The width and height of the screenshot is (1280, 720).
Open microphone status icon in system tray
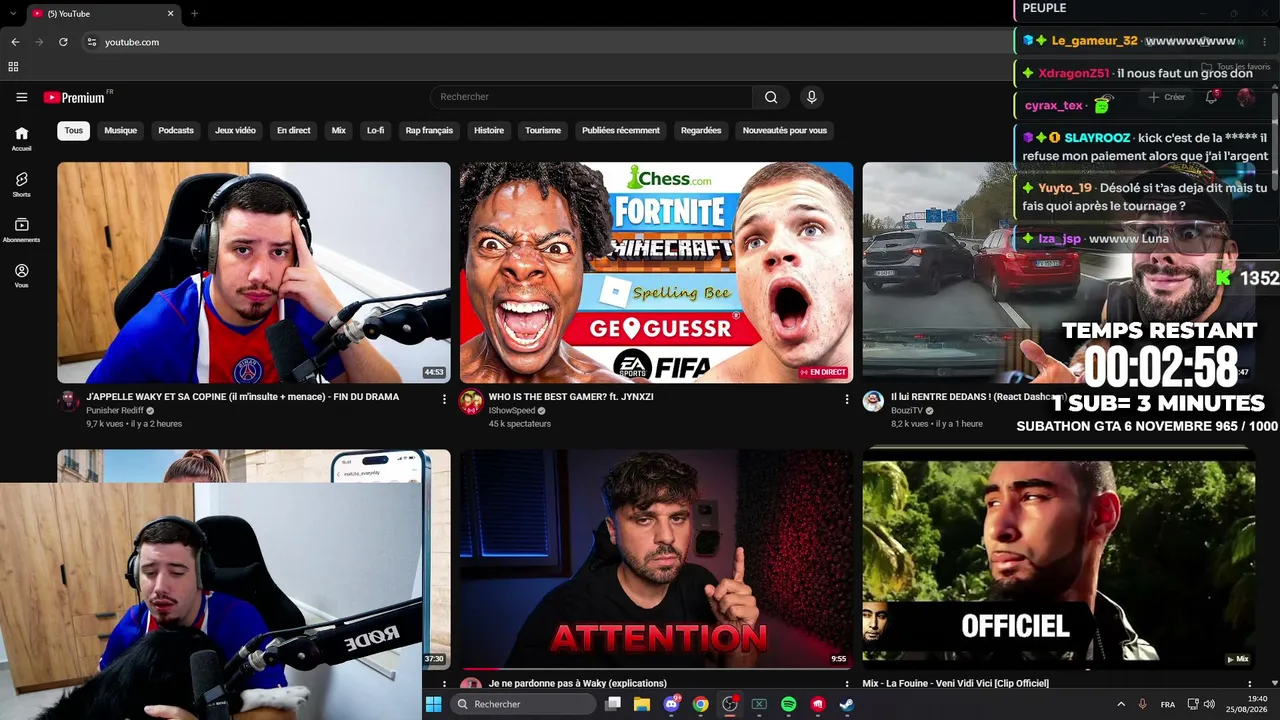click(x=1142, y=704)
